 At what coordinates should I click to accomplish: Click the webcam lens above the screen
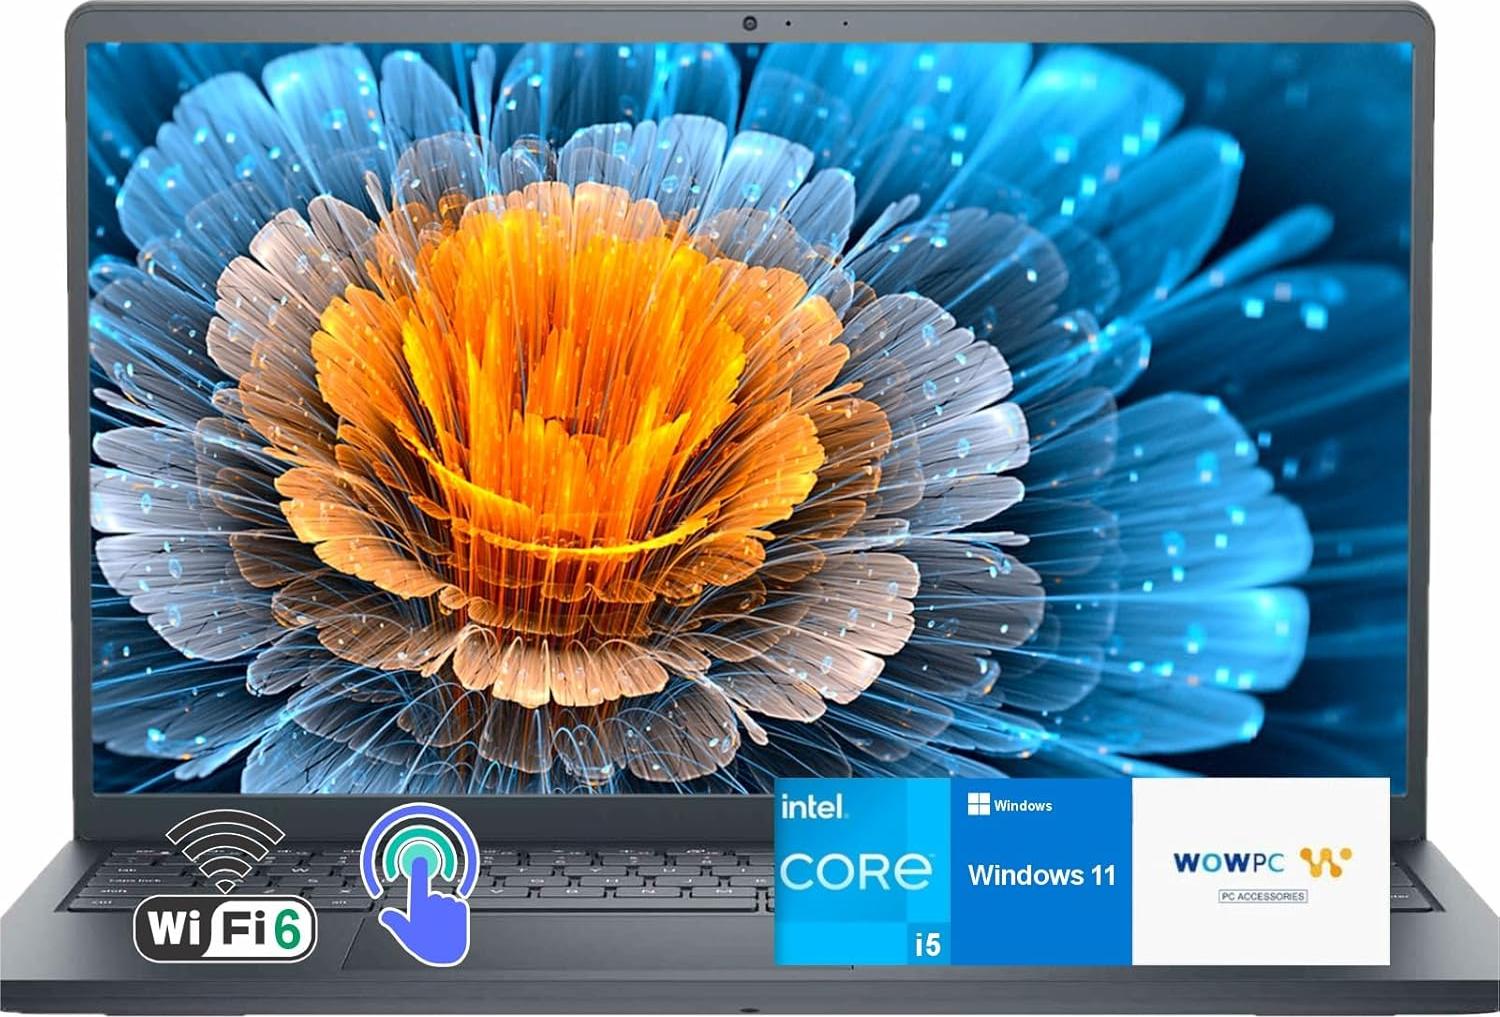tap(749, 23)
